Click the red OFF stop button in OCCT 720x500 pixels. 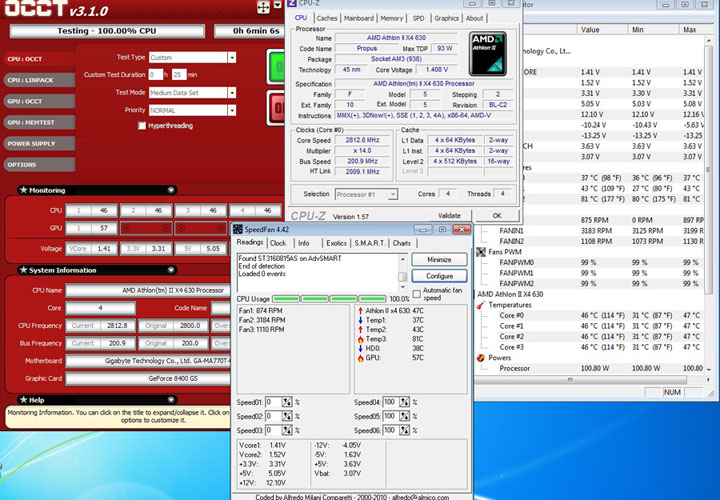[276, 108]
